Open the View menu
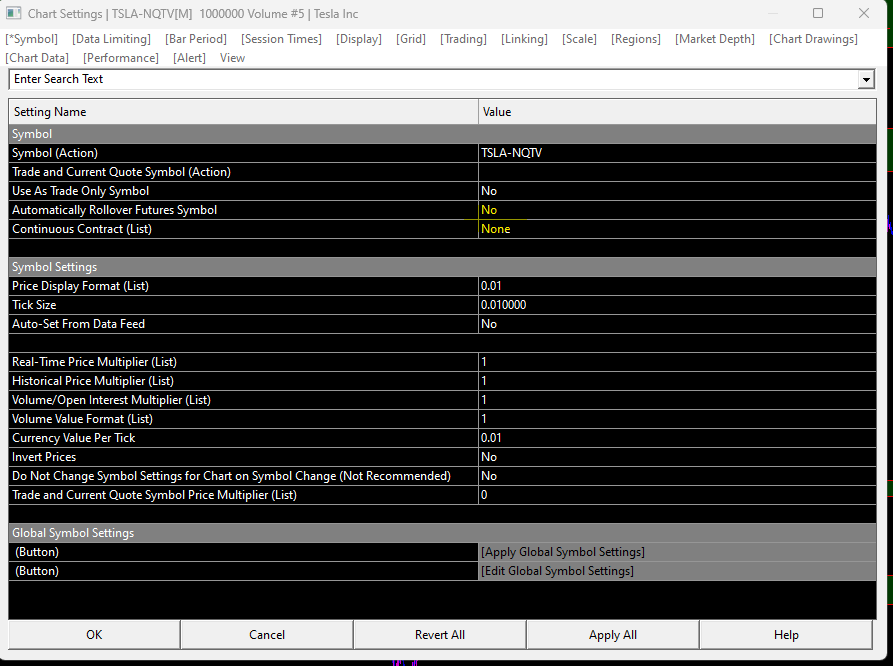This screenshot has height=666, width=893. point(232,58)
